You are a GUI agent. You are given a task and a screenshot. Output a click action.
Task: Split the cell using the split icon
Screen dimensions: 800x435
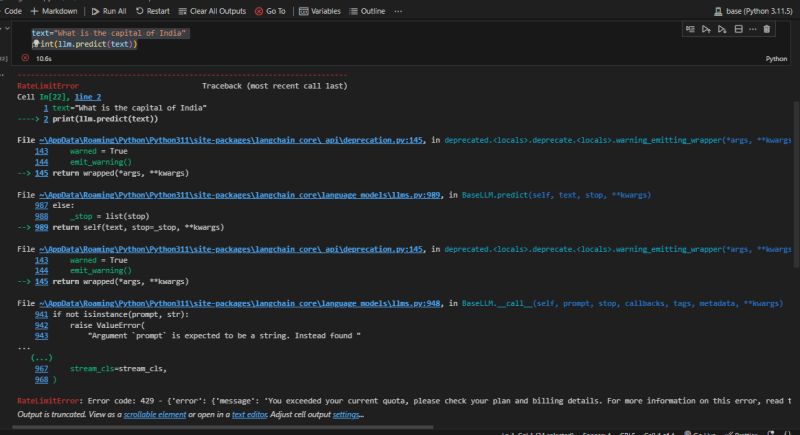pos(738,30)
